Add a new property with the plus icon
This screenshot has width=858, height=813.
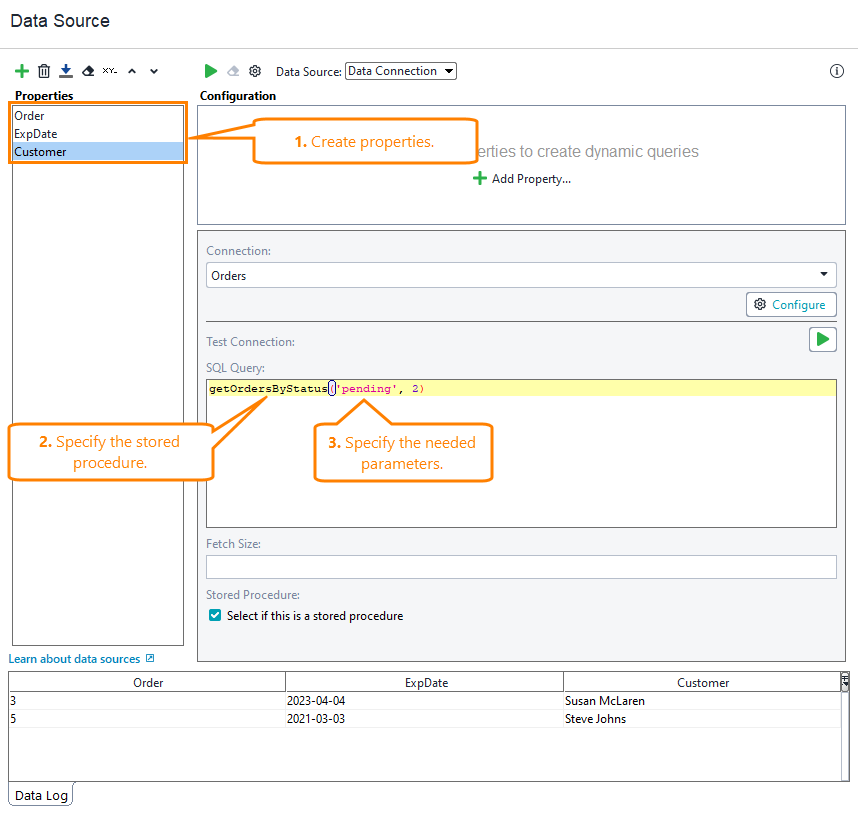tap(22, 71)
